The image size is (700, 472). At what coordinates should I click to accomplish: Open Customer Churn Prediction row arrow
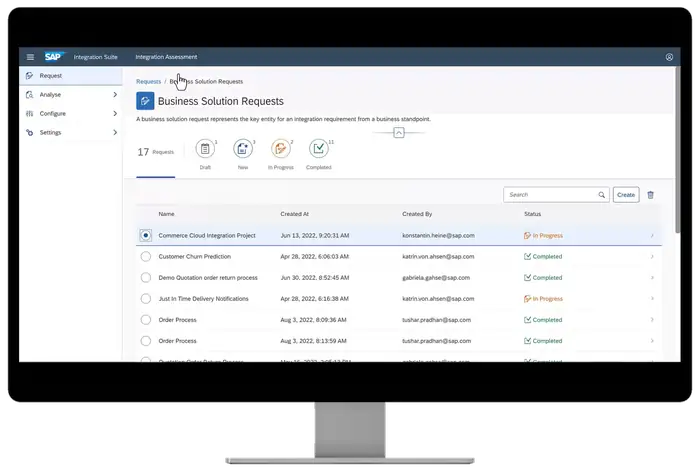pos(652,257)
